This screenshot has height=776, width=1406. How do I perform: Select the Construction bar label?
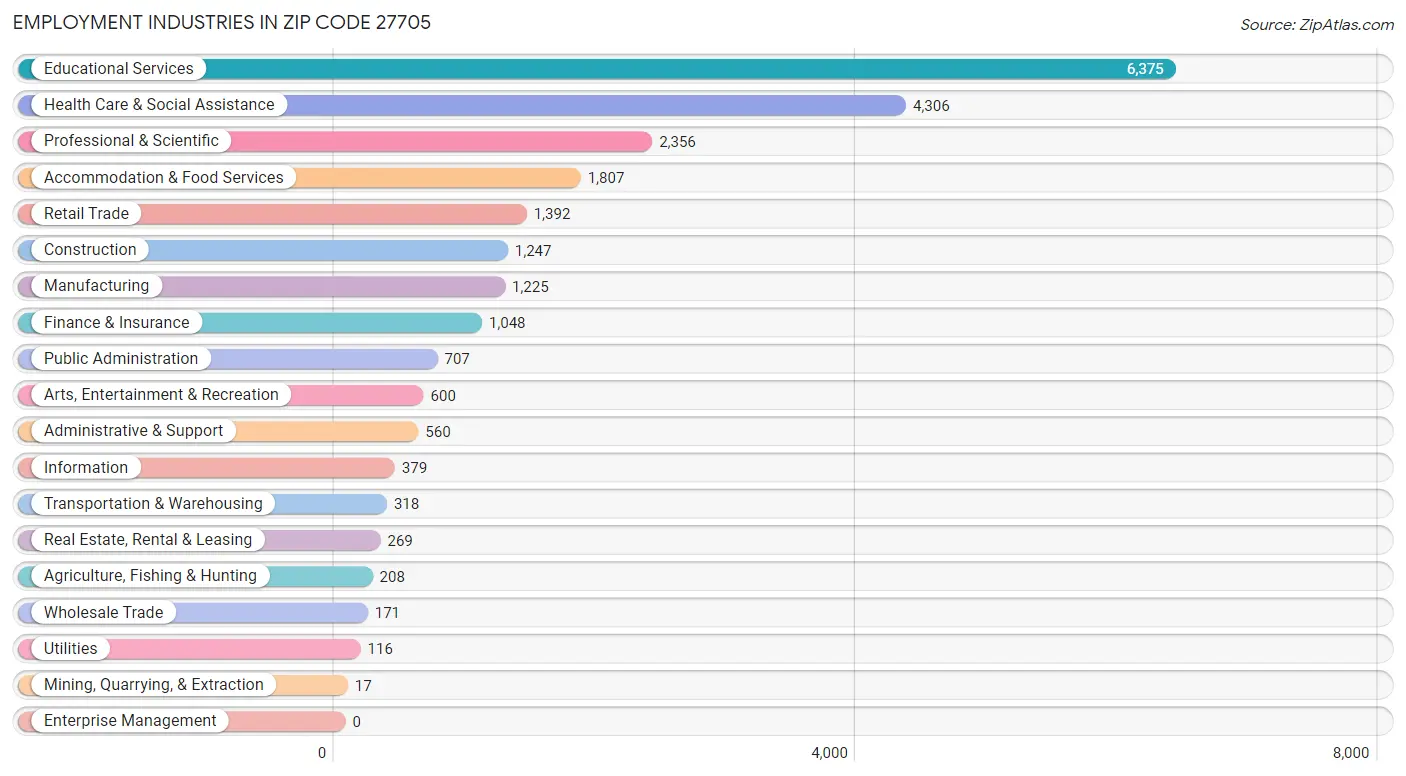pyautogui.click(x=90, y=249)
